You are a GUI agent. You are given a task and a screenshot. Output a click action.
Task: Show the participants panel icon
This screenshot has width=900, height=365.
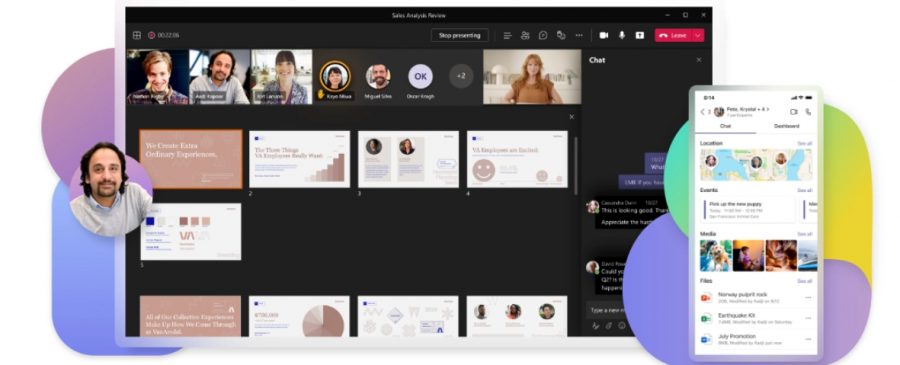click(525, 35)
